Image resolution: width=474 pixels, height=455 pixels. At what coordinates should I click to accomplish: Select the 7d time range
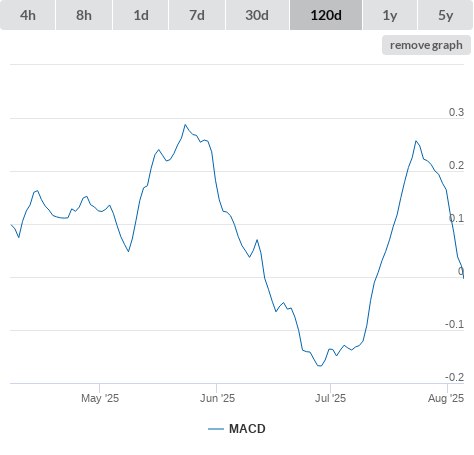[x=197, y=15]
